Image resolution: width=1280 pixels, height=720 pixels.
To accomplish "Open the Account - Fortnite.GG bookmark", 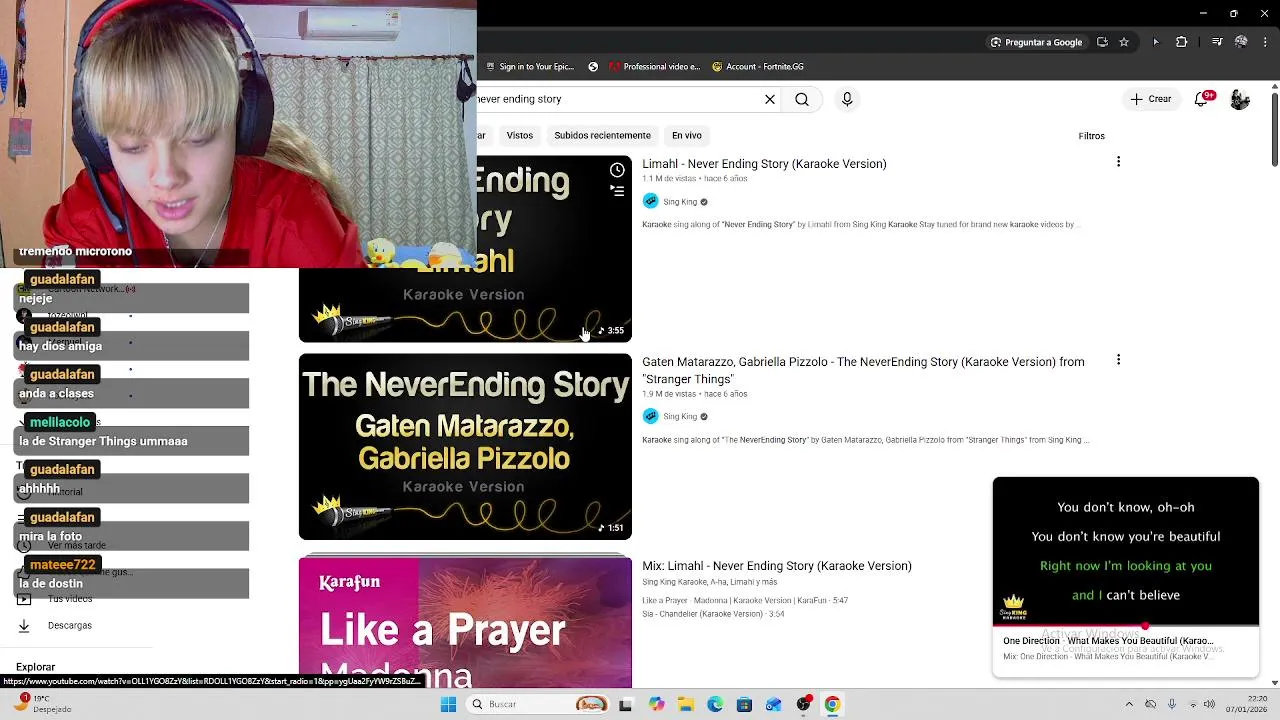I will click(x=757, y=67).
